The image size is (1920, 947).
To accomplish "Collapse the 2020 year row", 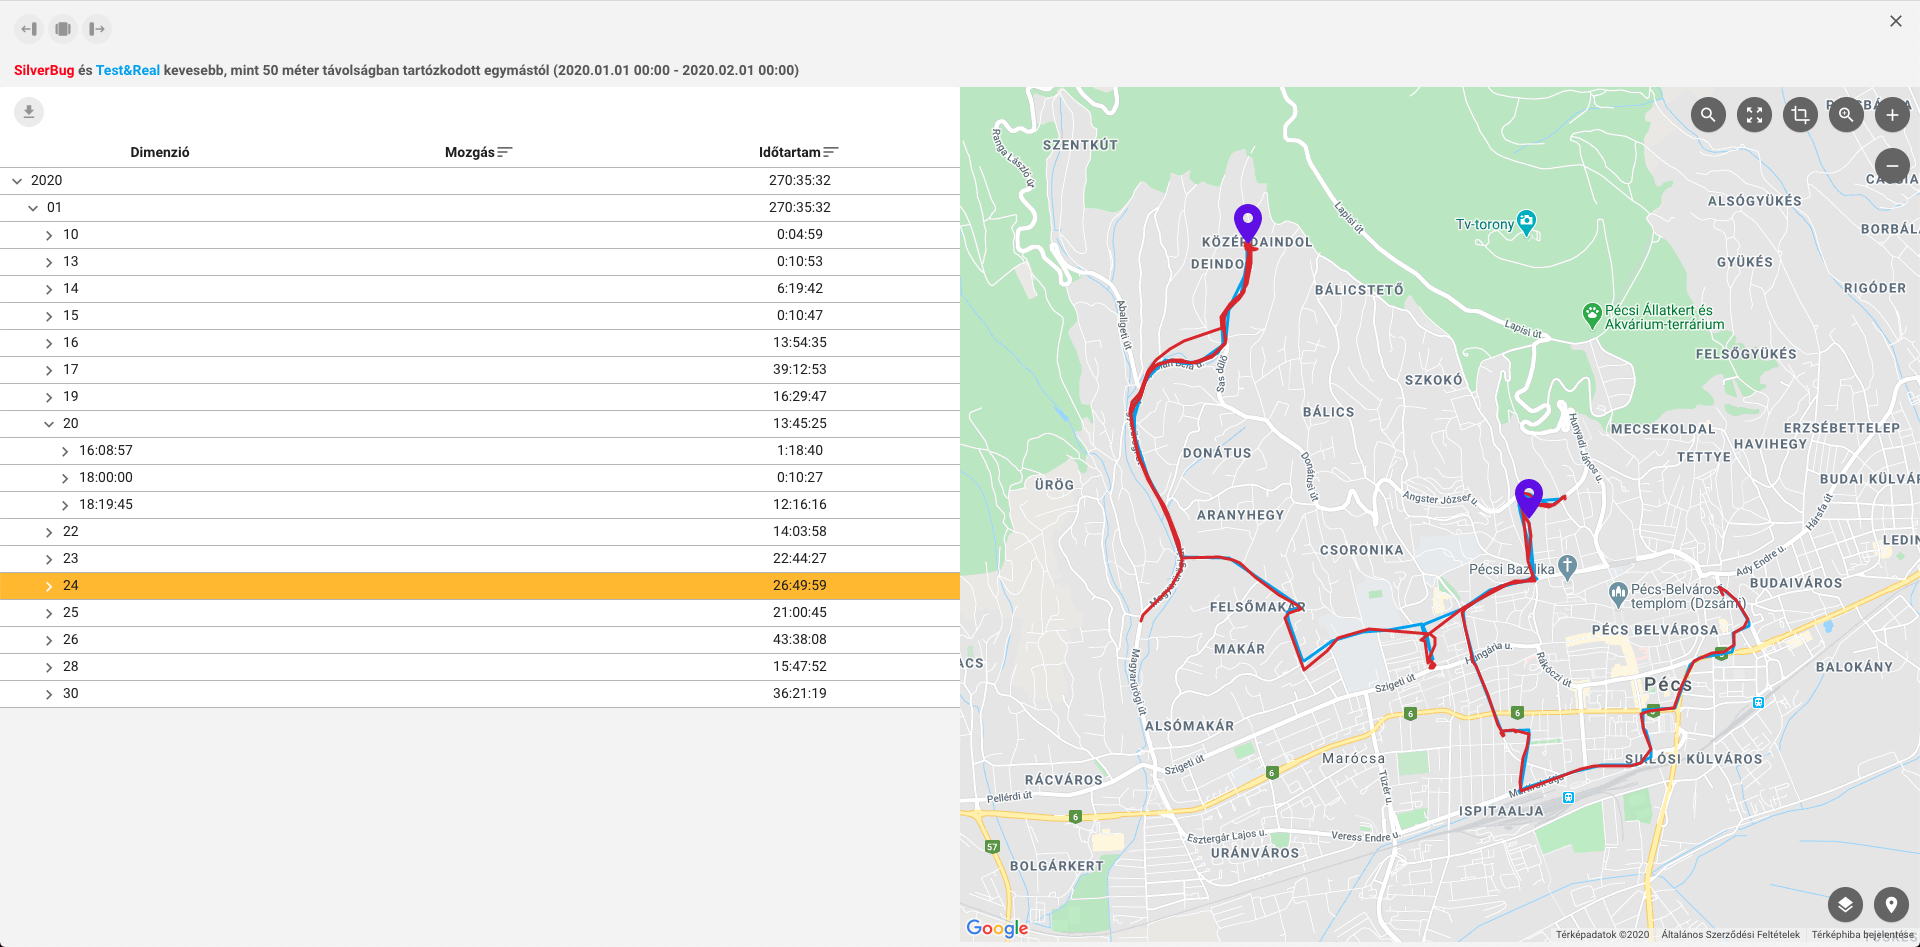I will [x=17, y=181].
